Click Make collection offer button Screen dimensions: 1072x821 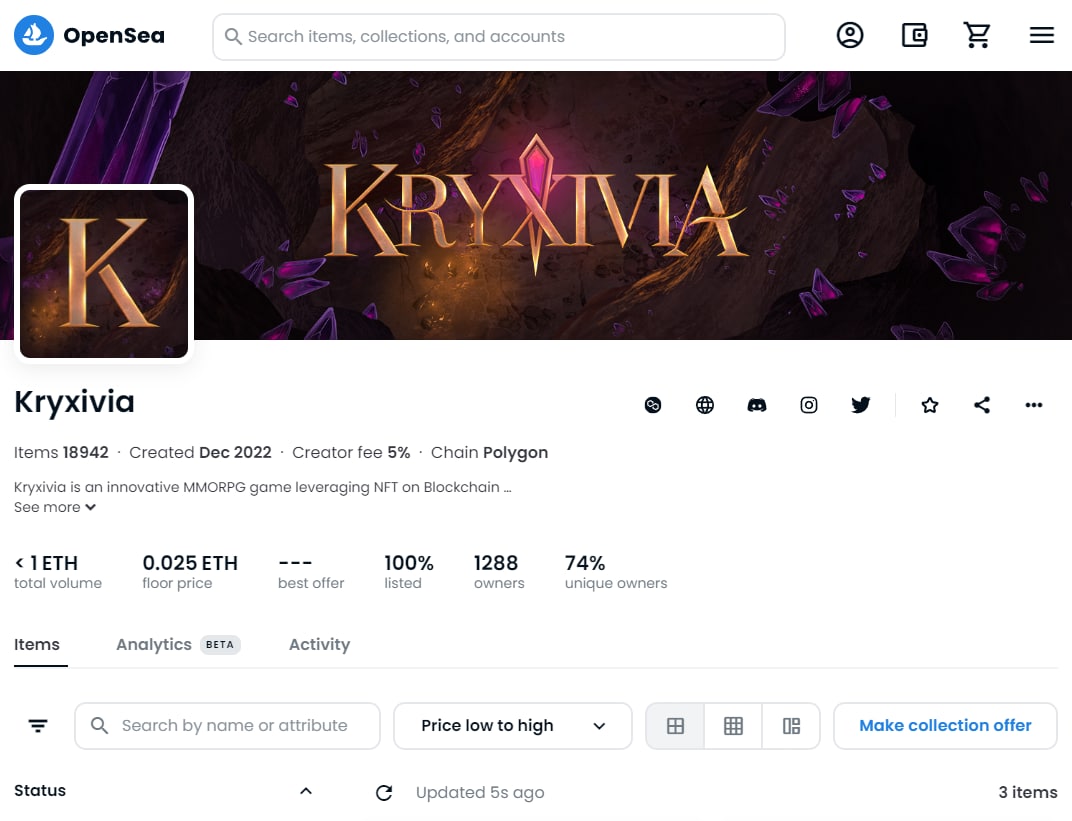tap(946, 726)
